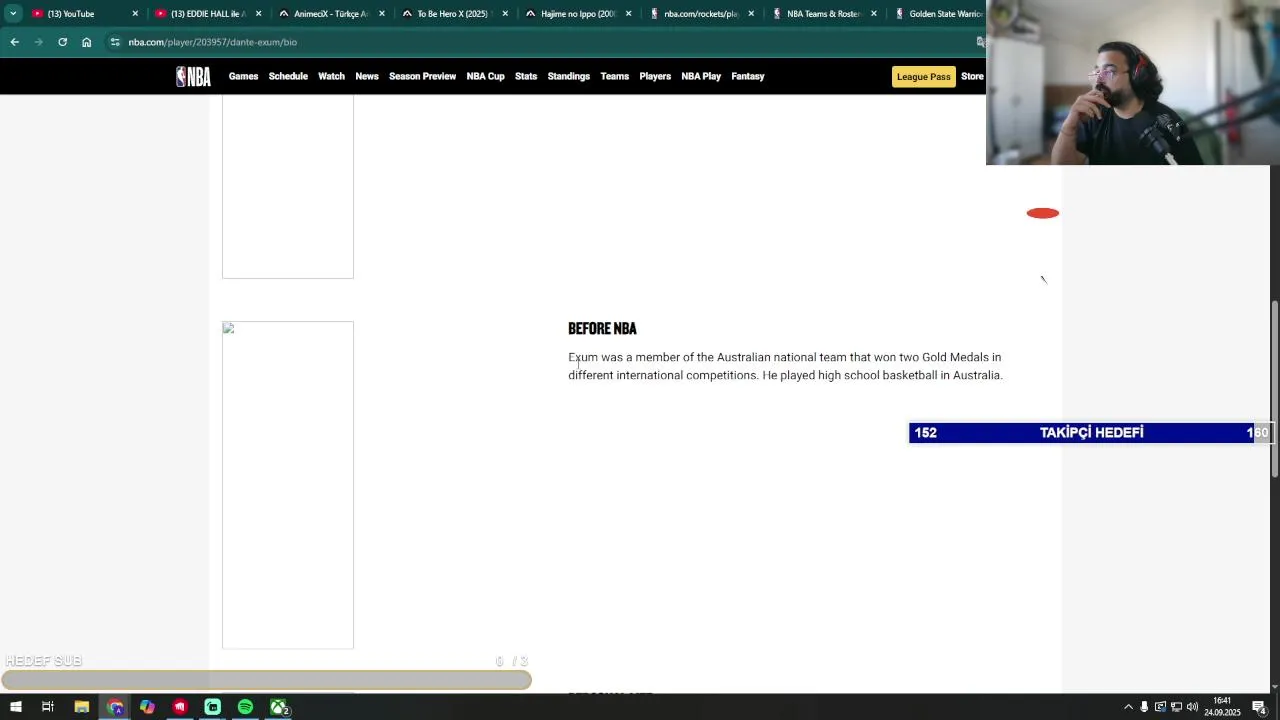The width and height of the screenshot is (1280, 720).
Task: Click the League Pass button
Action: (x=923, y=77)
